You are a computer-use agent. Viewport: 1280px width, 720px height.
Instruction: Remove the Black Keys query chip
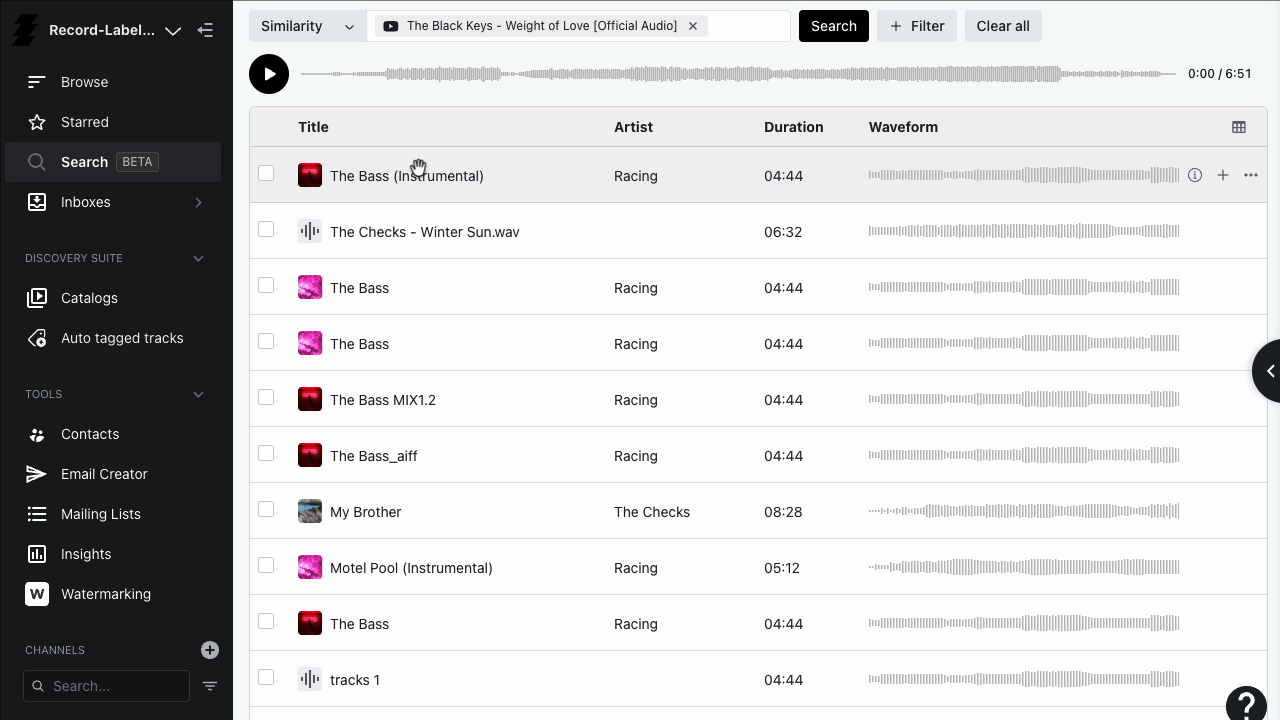[693, 26]
